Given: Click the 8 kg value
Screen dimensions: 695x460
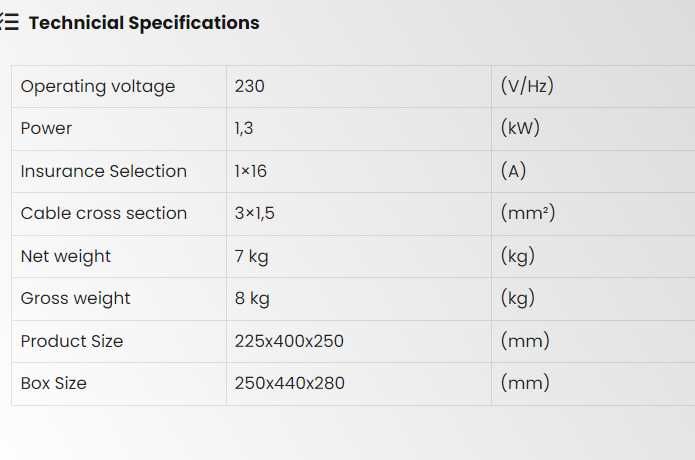Looking at the screenshot, I should pos(252,298).
